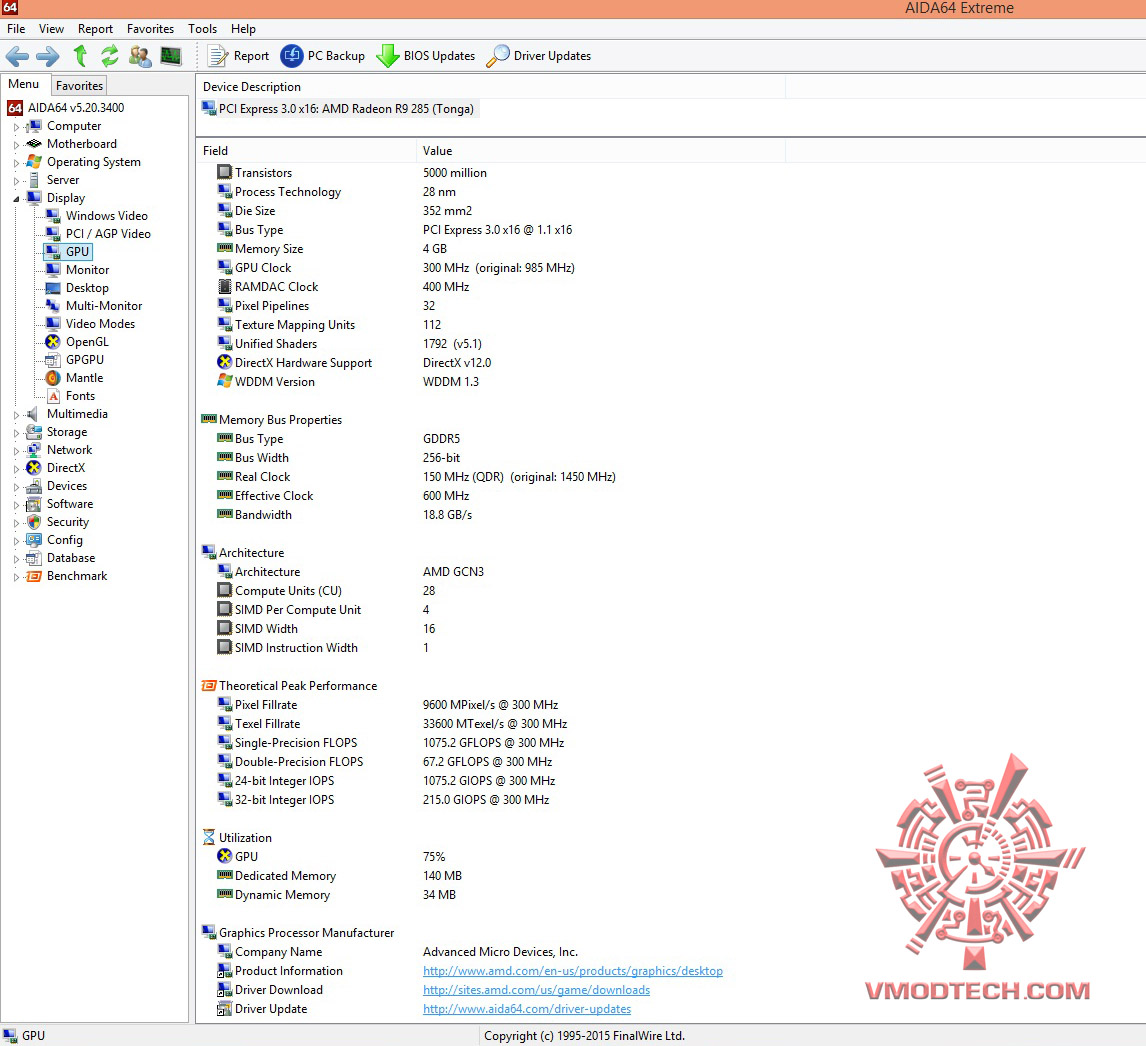Select the Company Name row

tap(397, 952)
